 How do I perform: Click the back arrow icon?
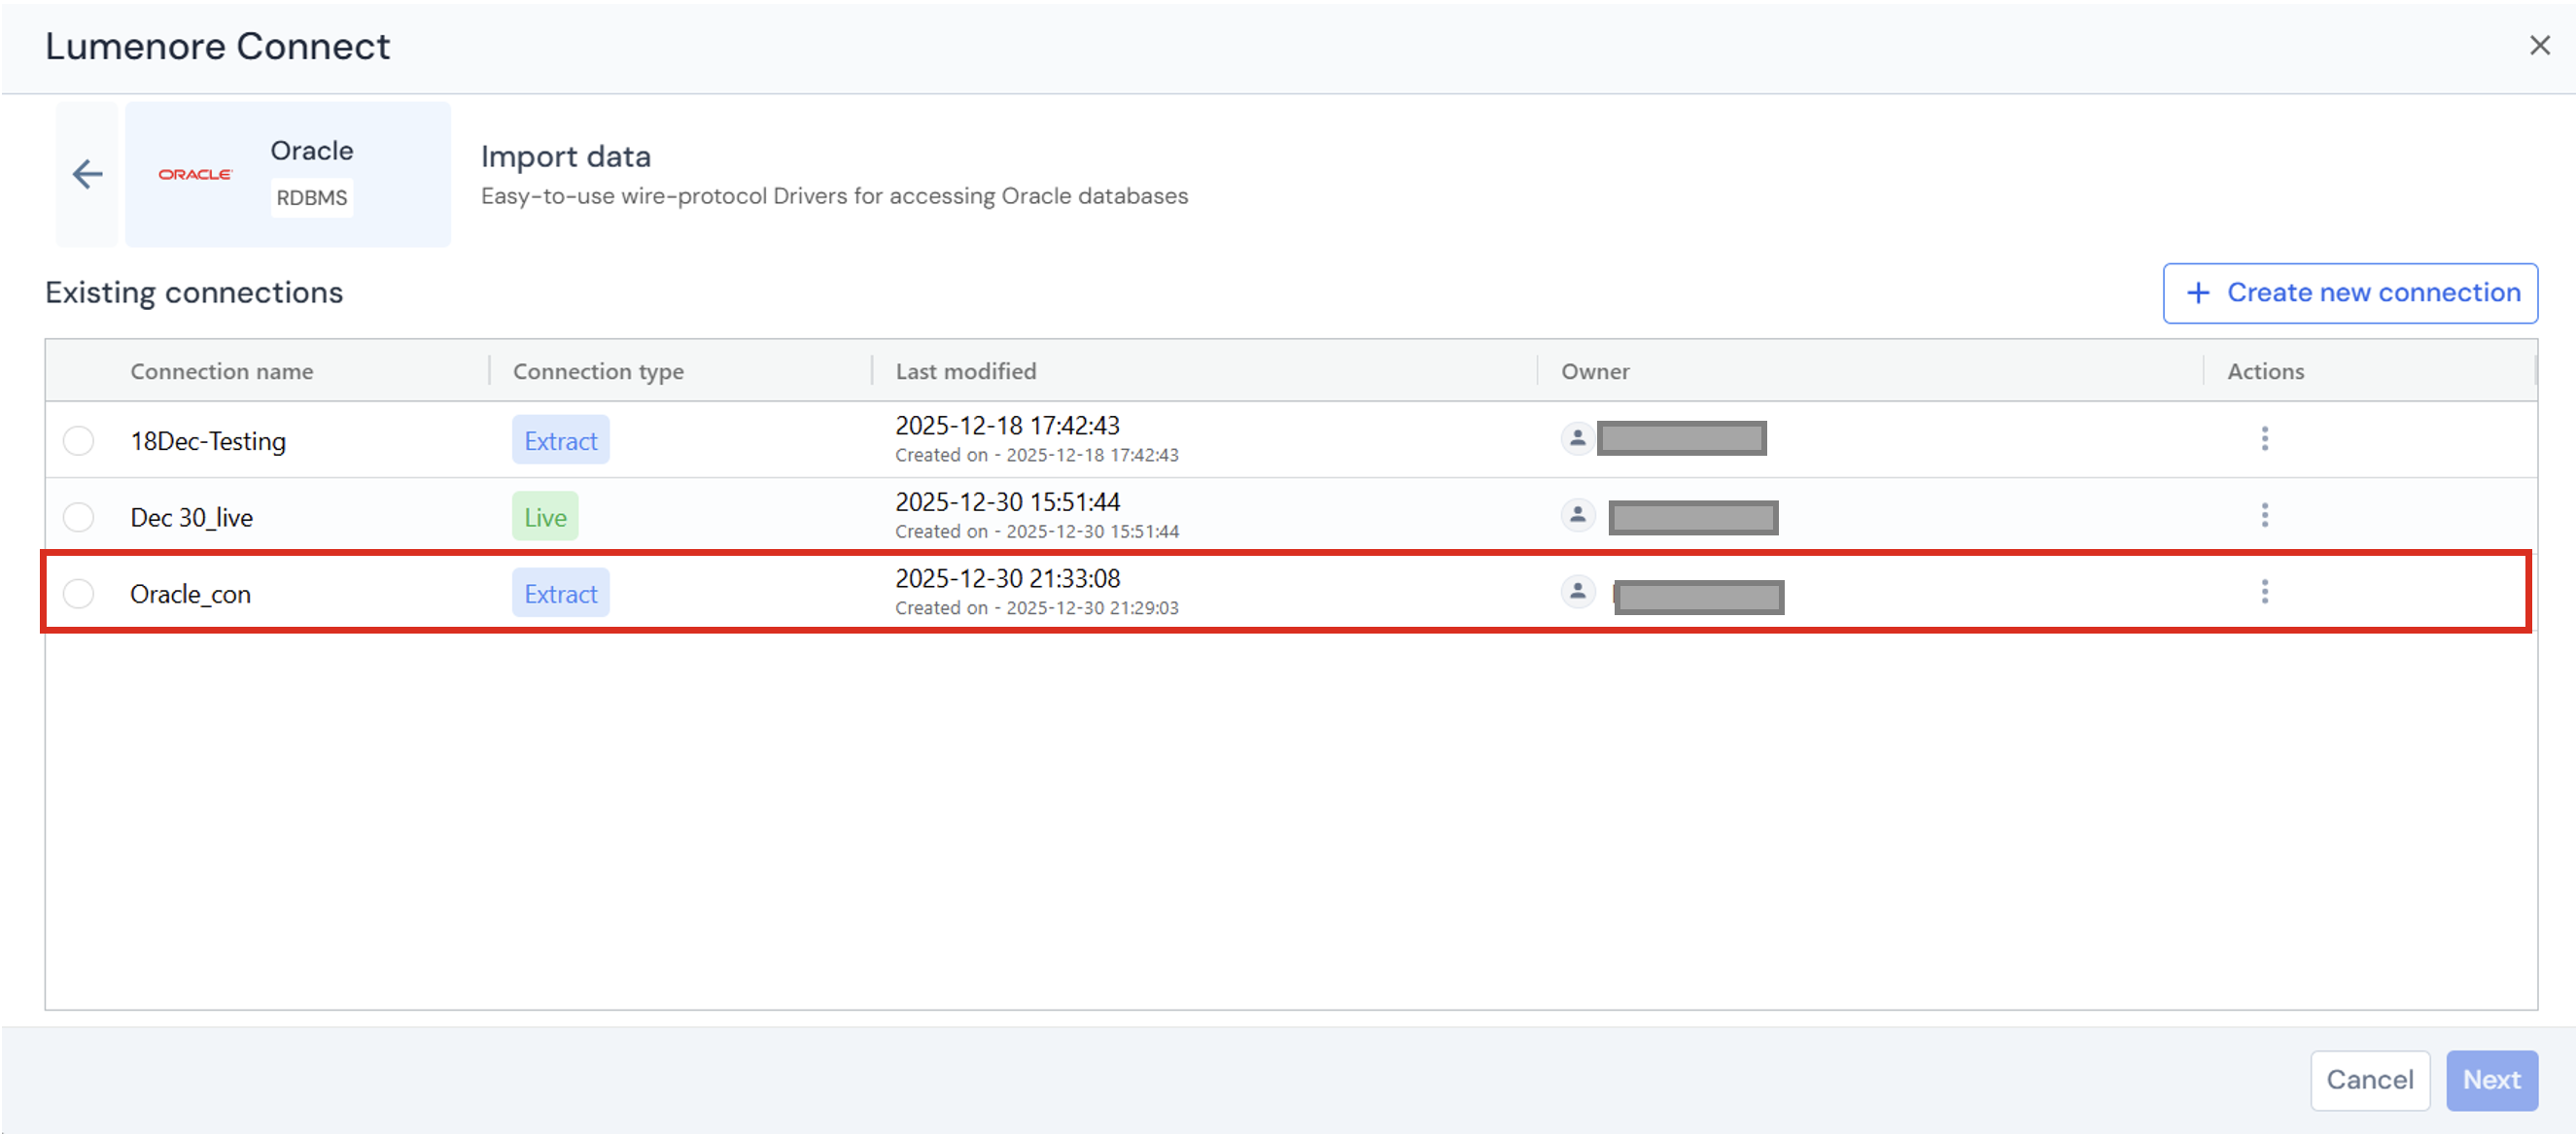point(88,174)
